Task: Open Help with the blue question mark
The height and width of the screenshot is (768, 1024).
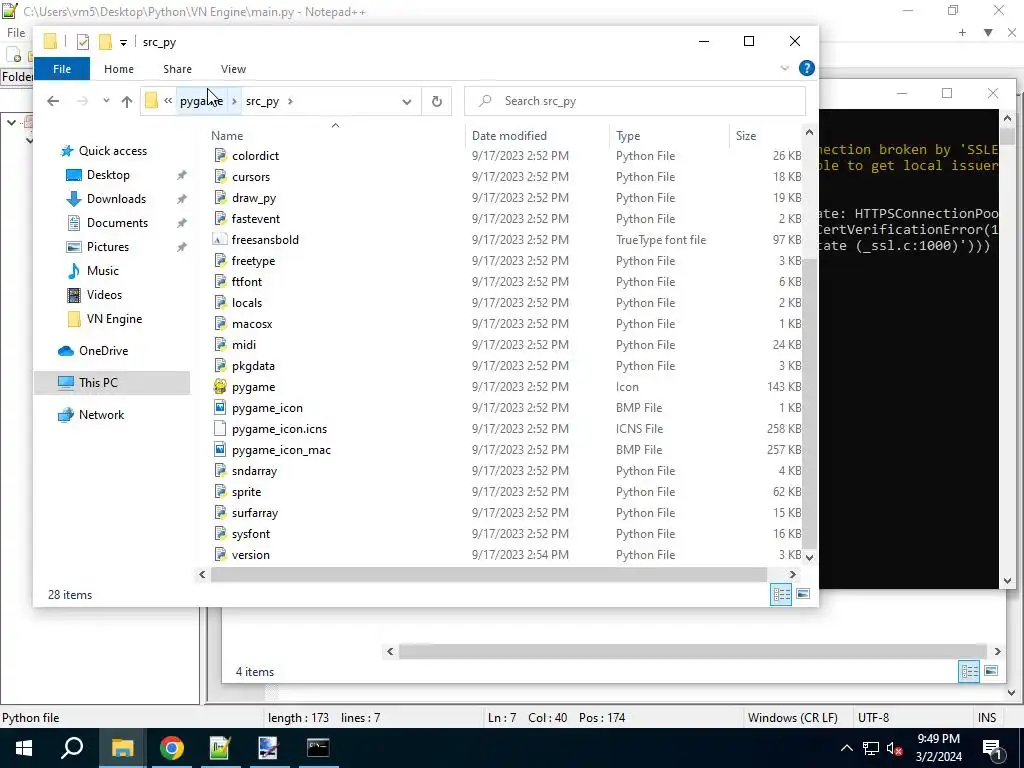Action: click(x=807, y=68)
